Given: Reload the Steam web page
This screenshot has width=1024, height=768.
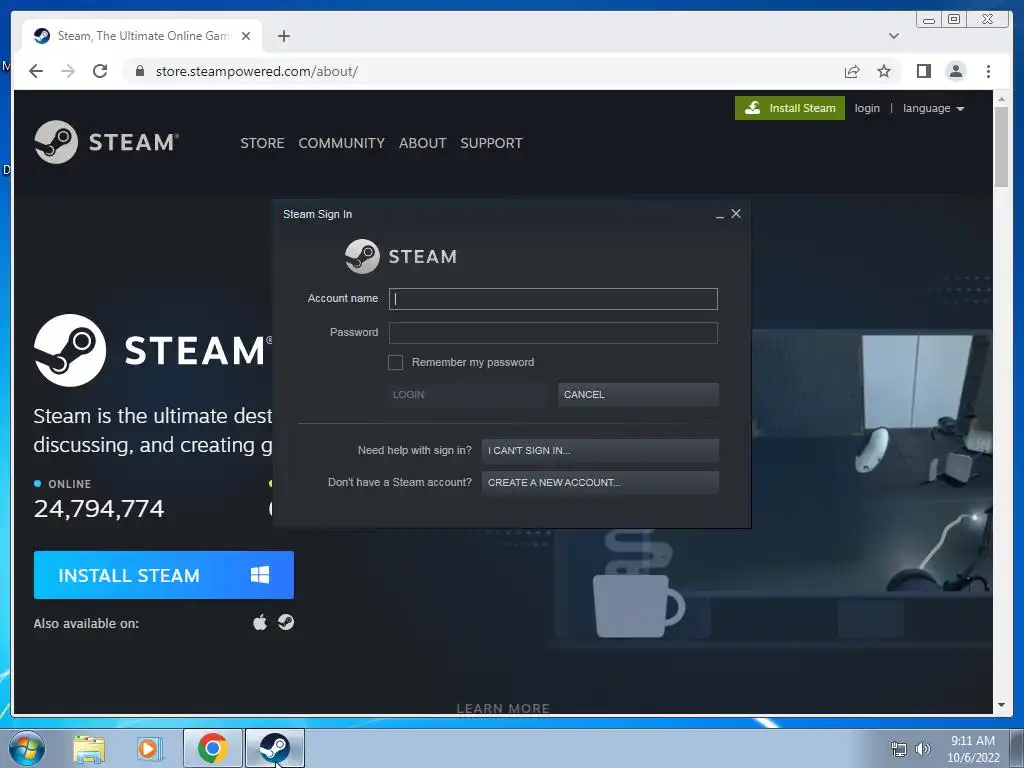Looking at the screenshot, I should 100,71.
